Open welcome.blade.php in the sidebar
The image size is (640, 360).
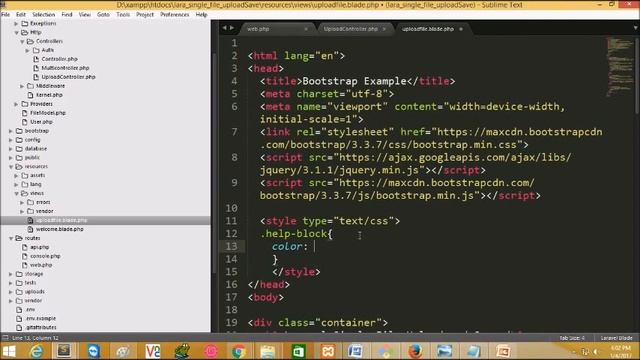(60, 229)
